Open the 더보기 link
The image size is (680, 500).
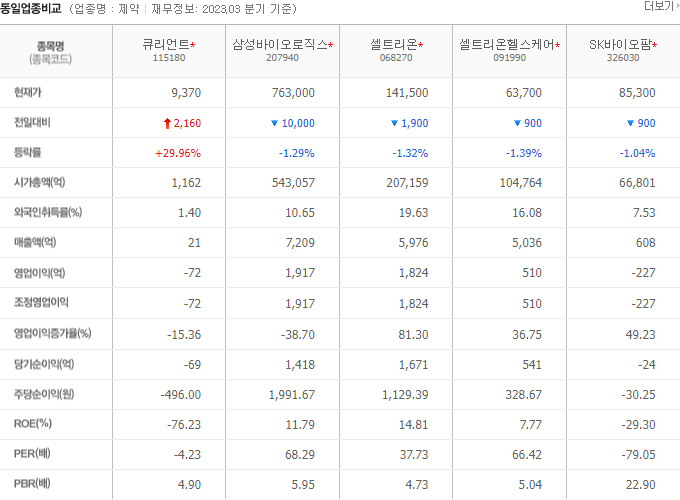(x=661, y=6)
